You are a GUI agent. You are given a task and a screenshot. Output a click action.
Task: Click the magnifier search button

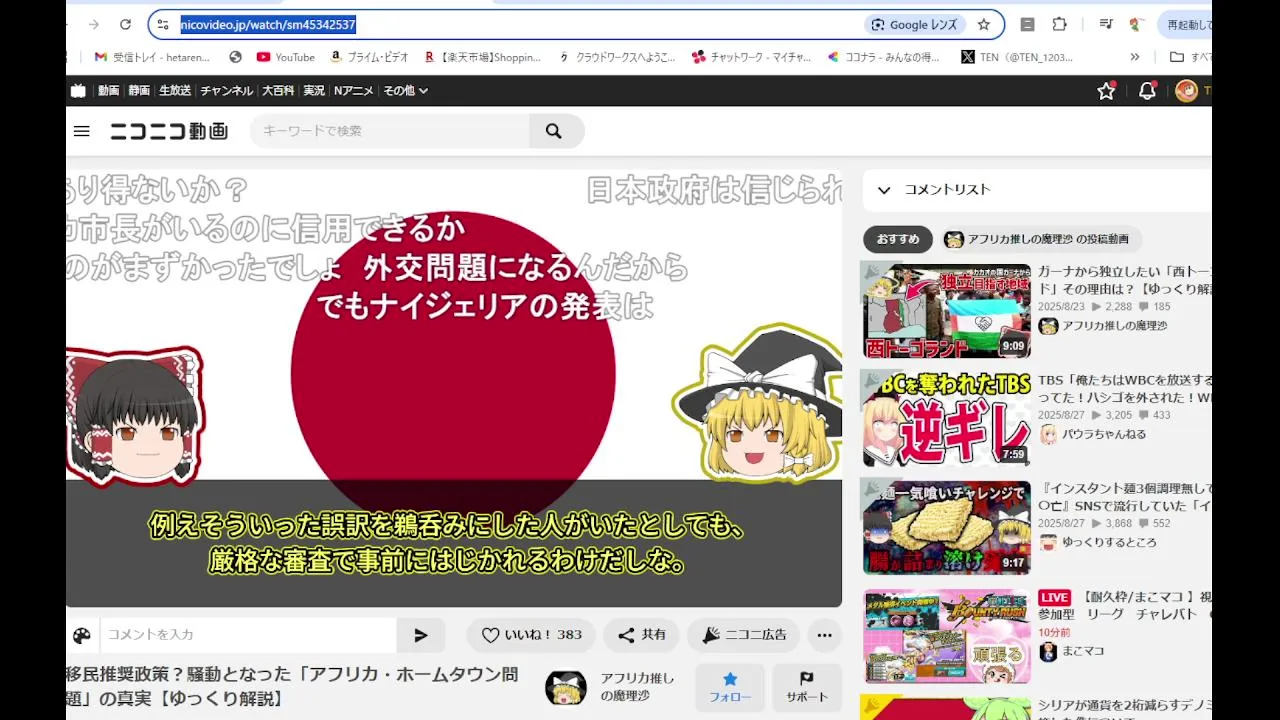click(554, 131)
